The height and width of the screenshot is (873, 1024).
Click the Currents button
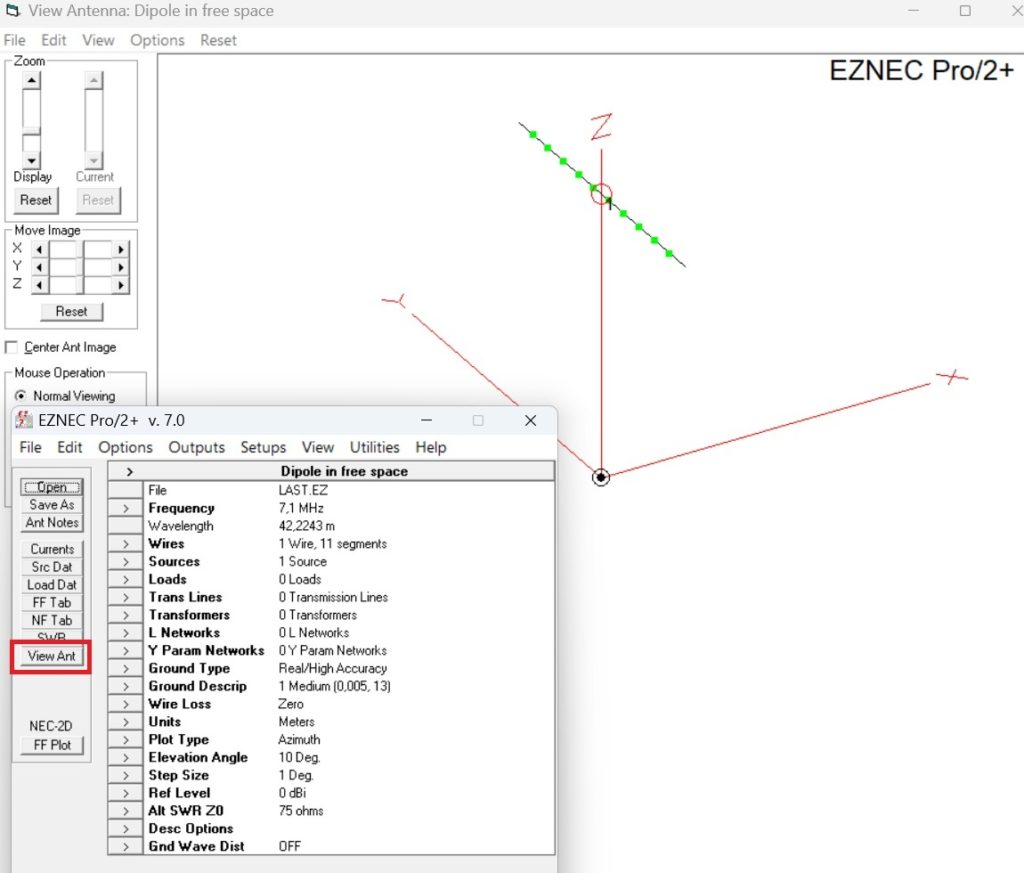(x=52, y=549)
